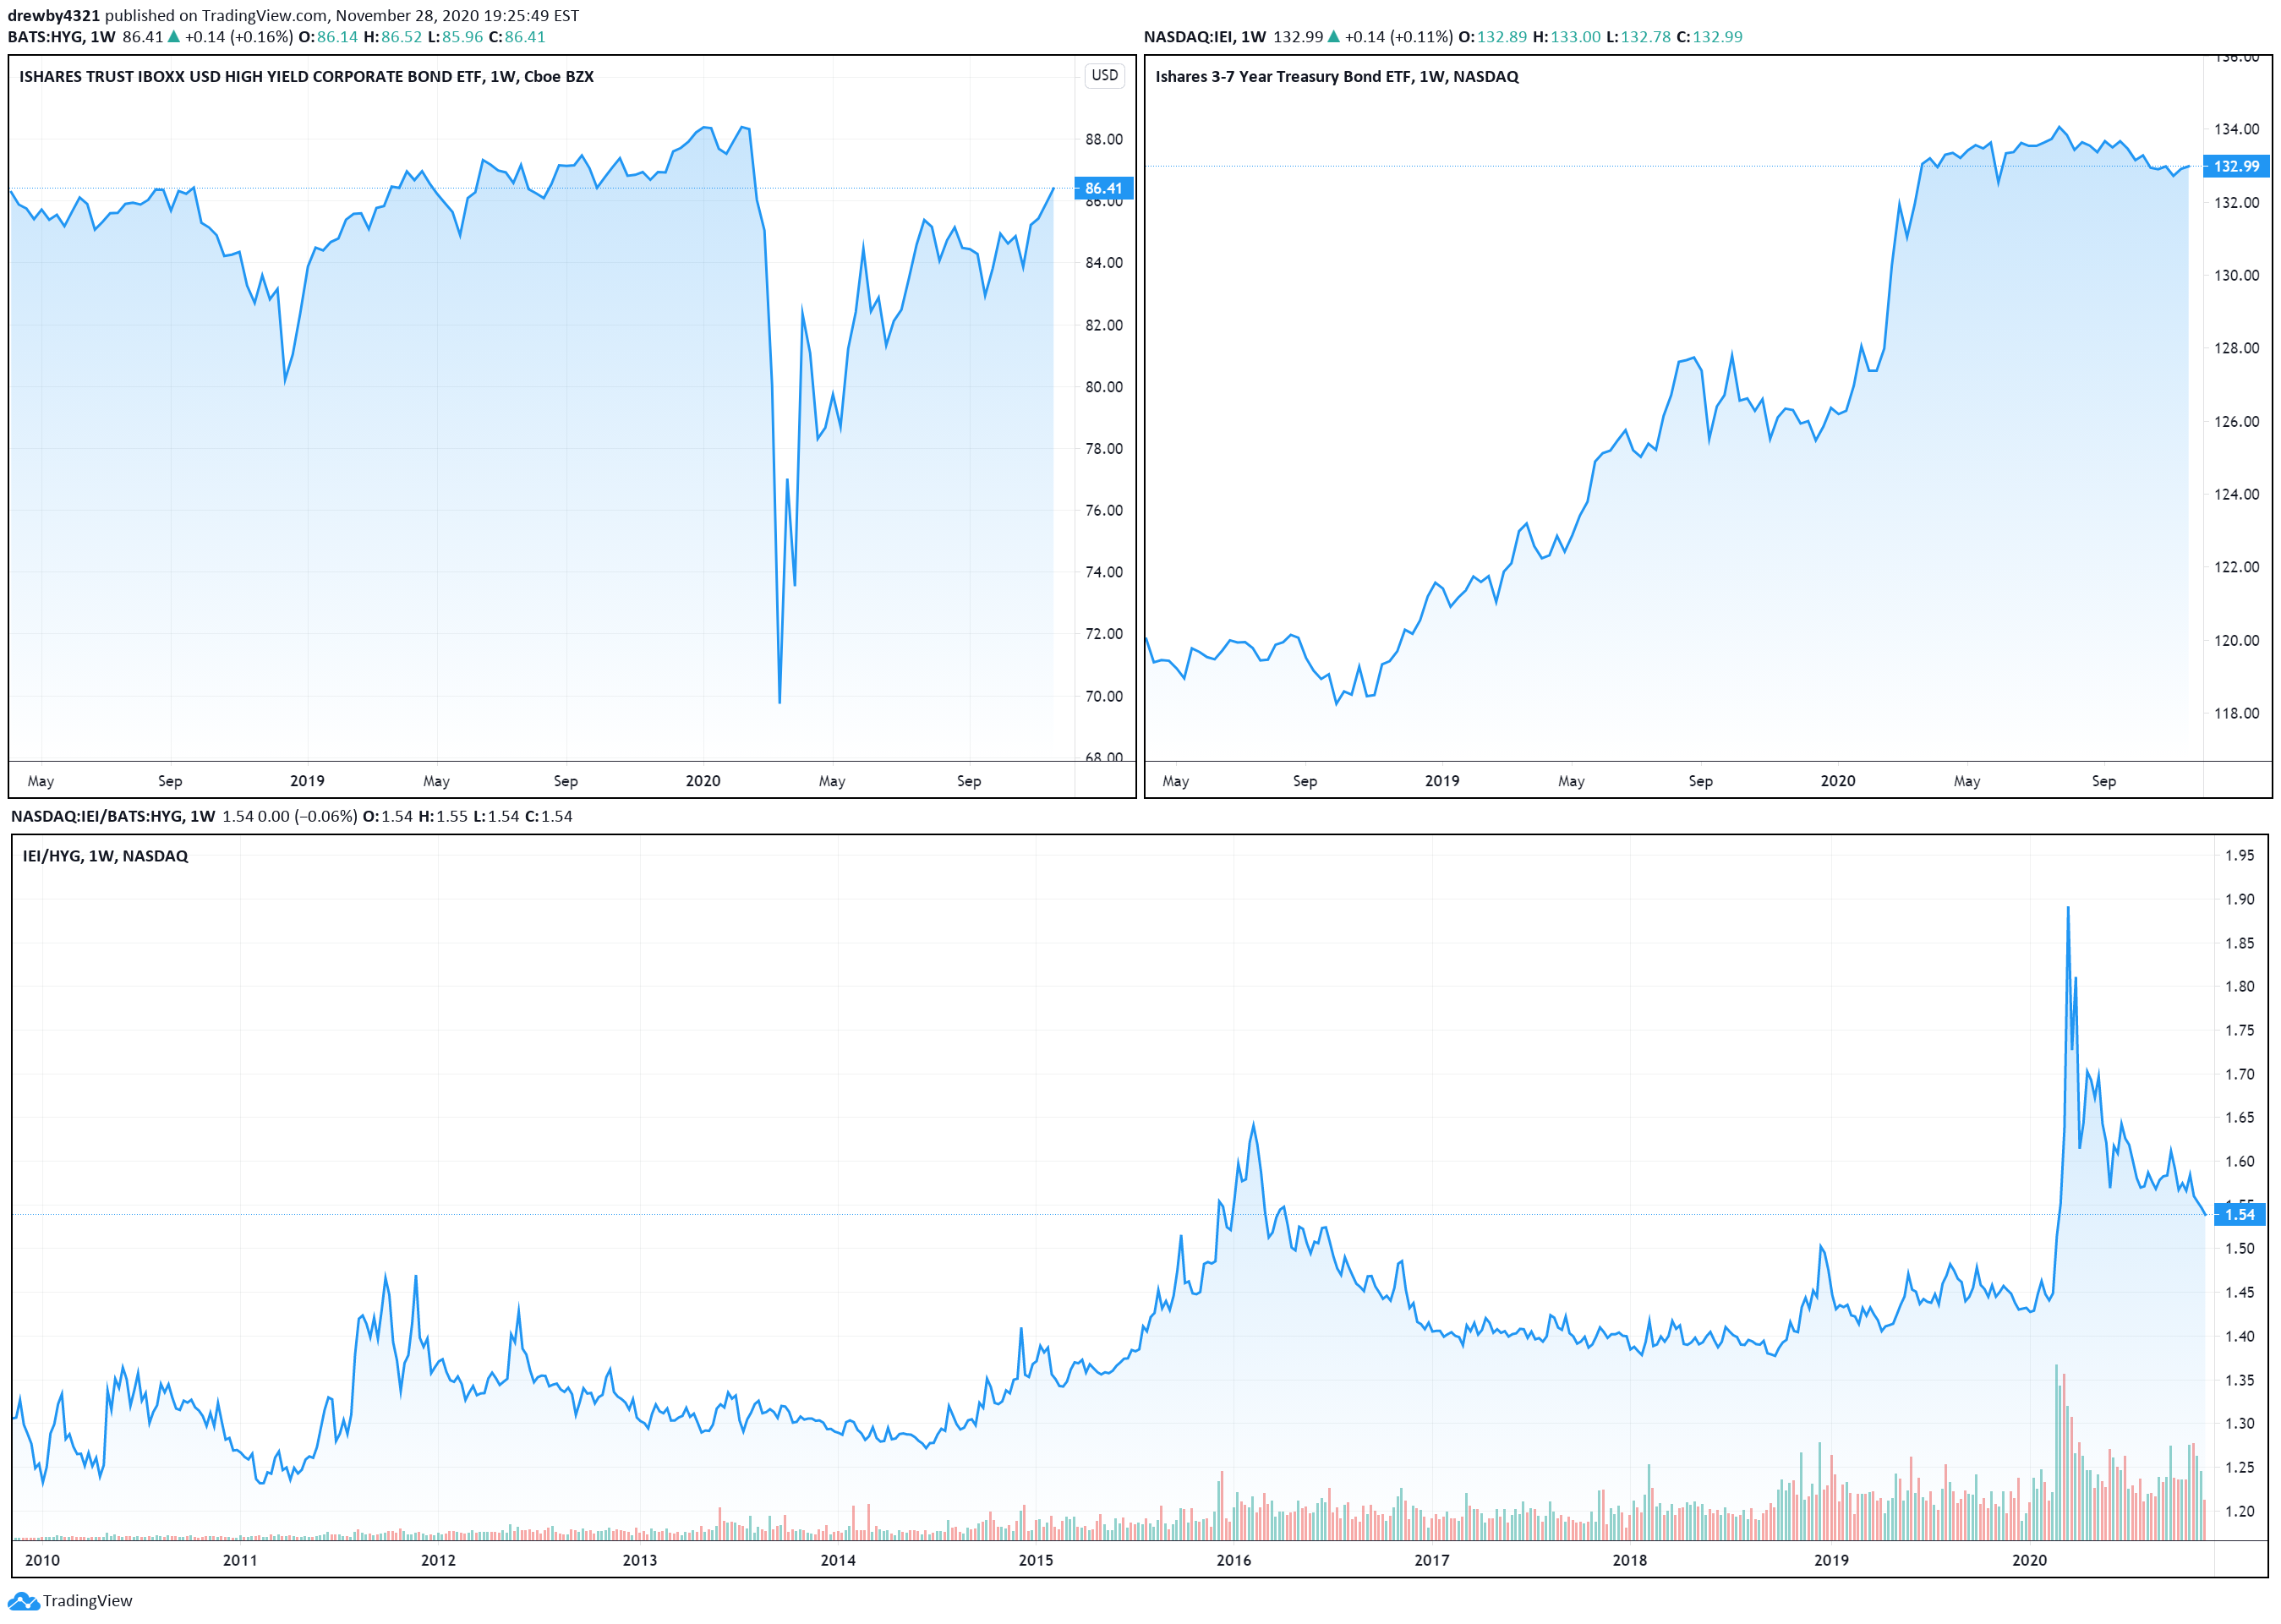The height and width of the screenshot is (1624, 2281).
Task: Click the '2017' label on the ratio time axis
Action: tap(1432, 1560)
